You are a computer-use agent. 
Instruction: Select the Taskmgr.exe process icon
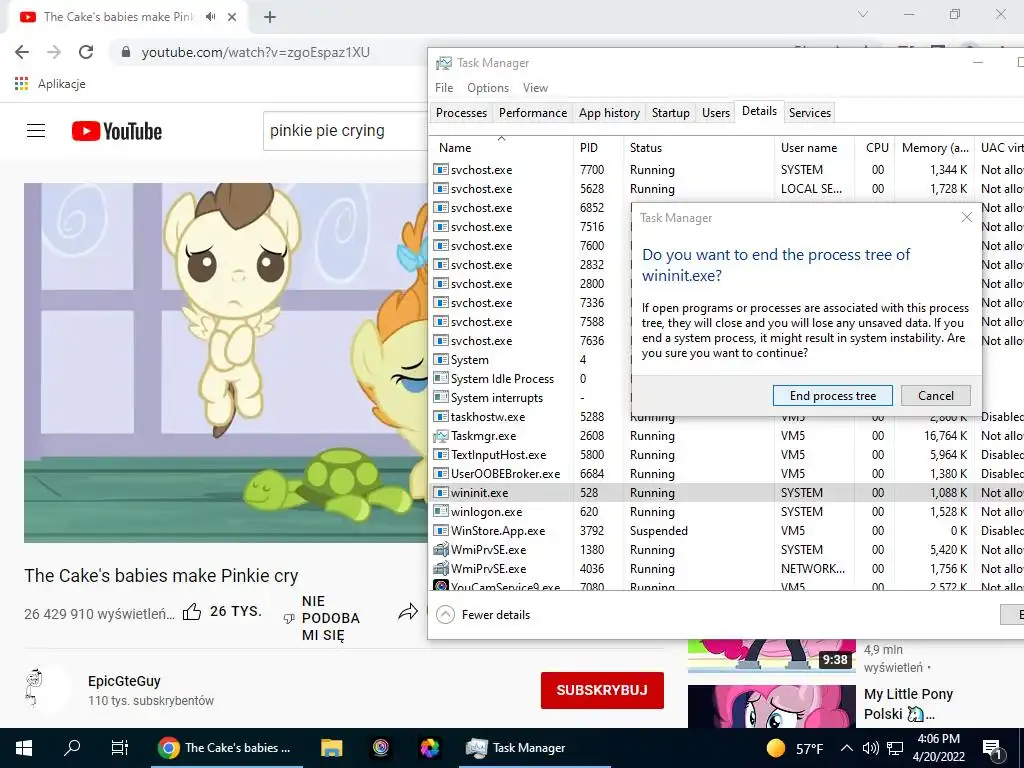coord(441,436)
